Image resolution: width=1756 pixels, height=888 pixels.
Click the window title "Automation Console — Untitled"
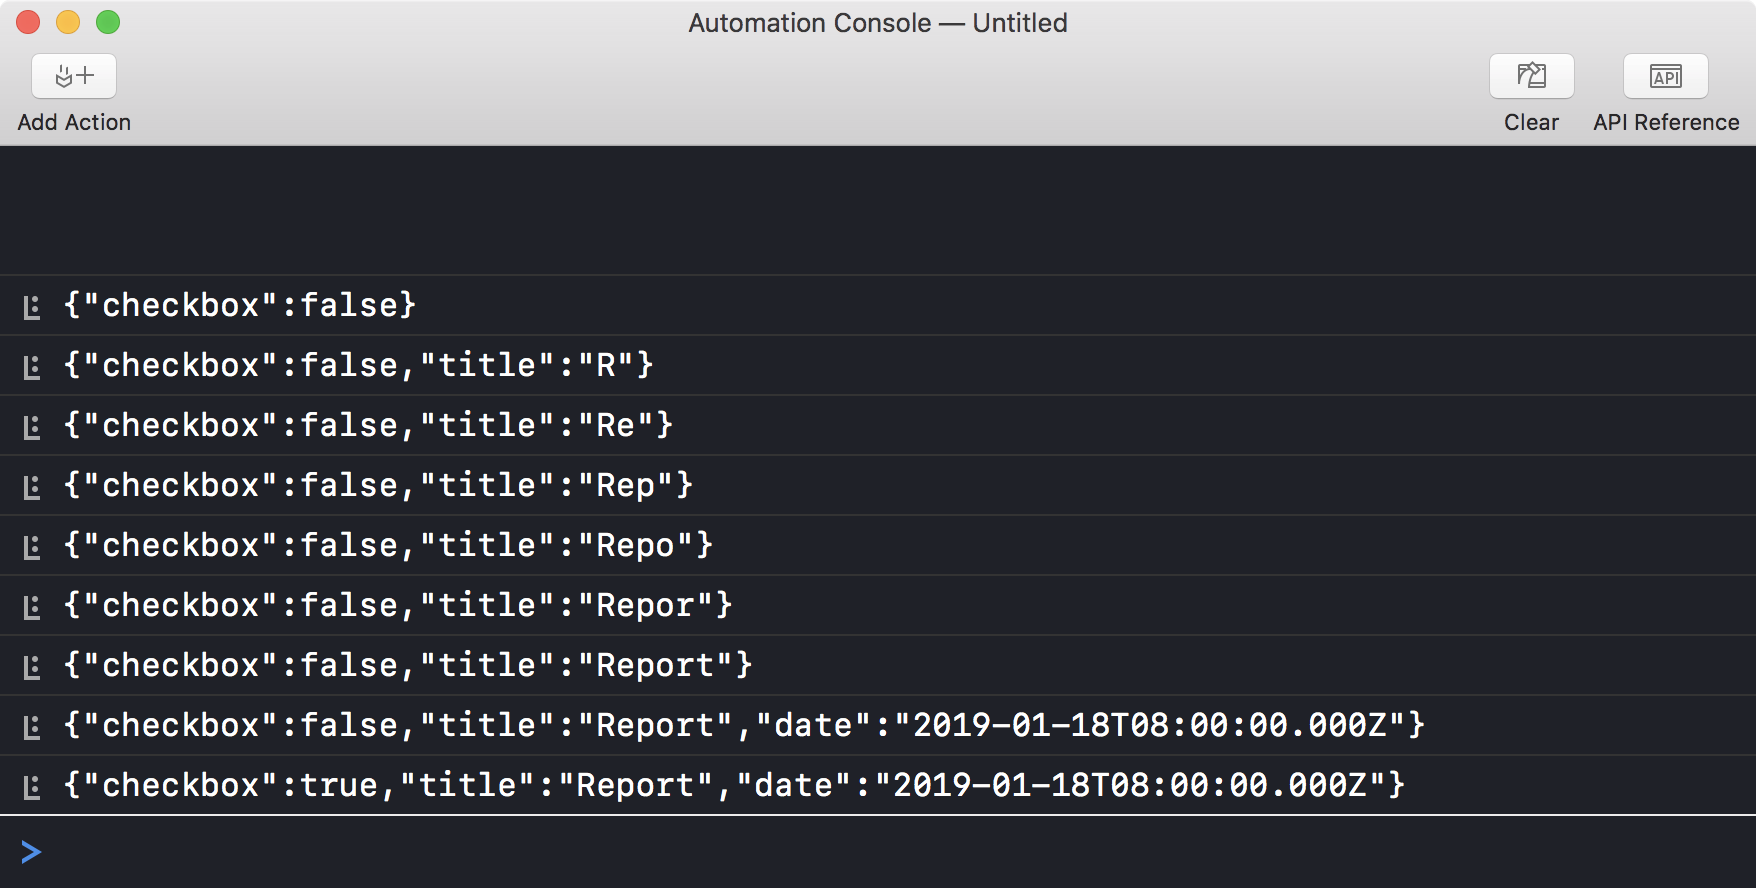877,23
